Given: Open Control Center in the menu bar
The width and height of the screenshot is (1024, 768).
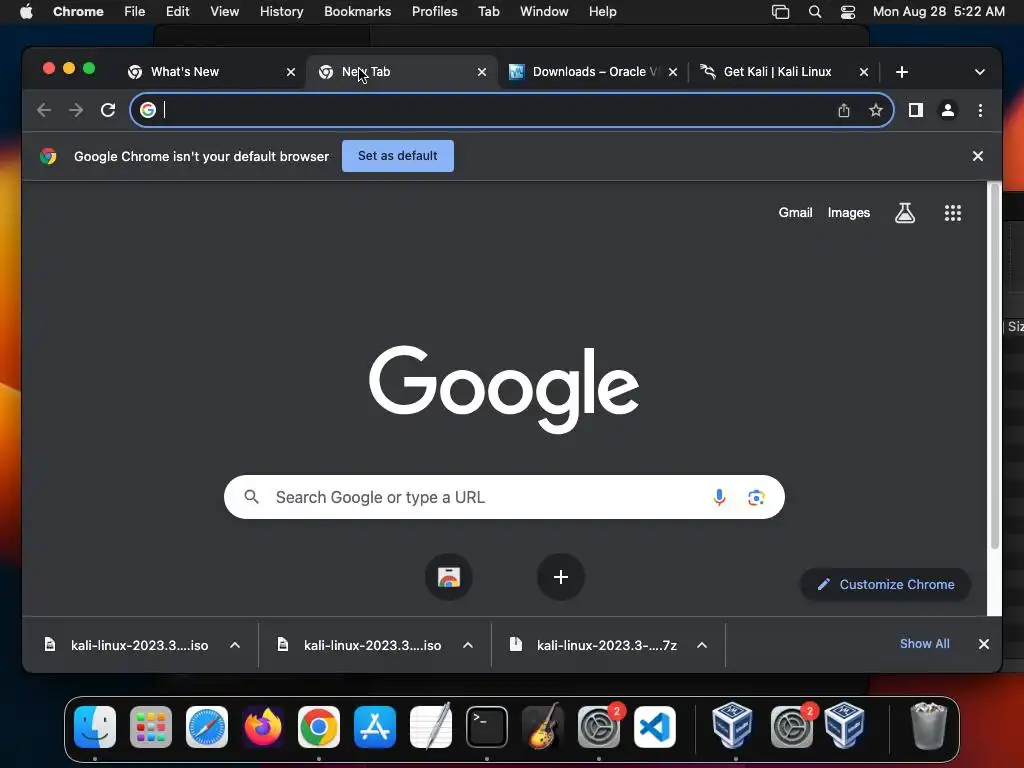Looking at the screenshot, I should tap(848, 12).
